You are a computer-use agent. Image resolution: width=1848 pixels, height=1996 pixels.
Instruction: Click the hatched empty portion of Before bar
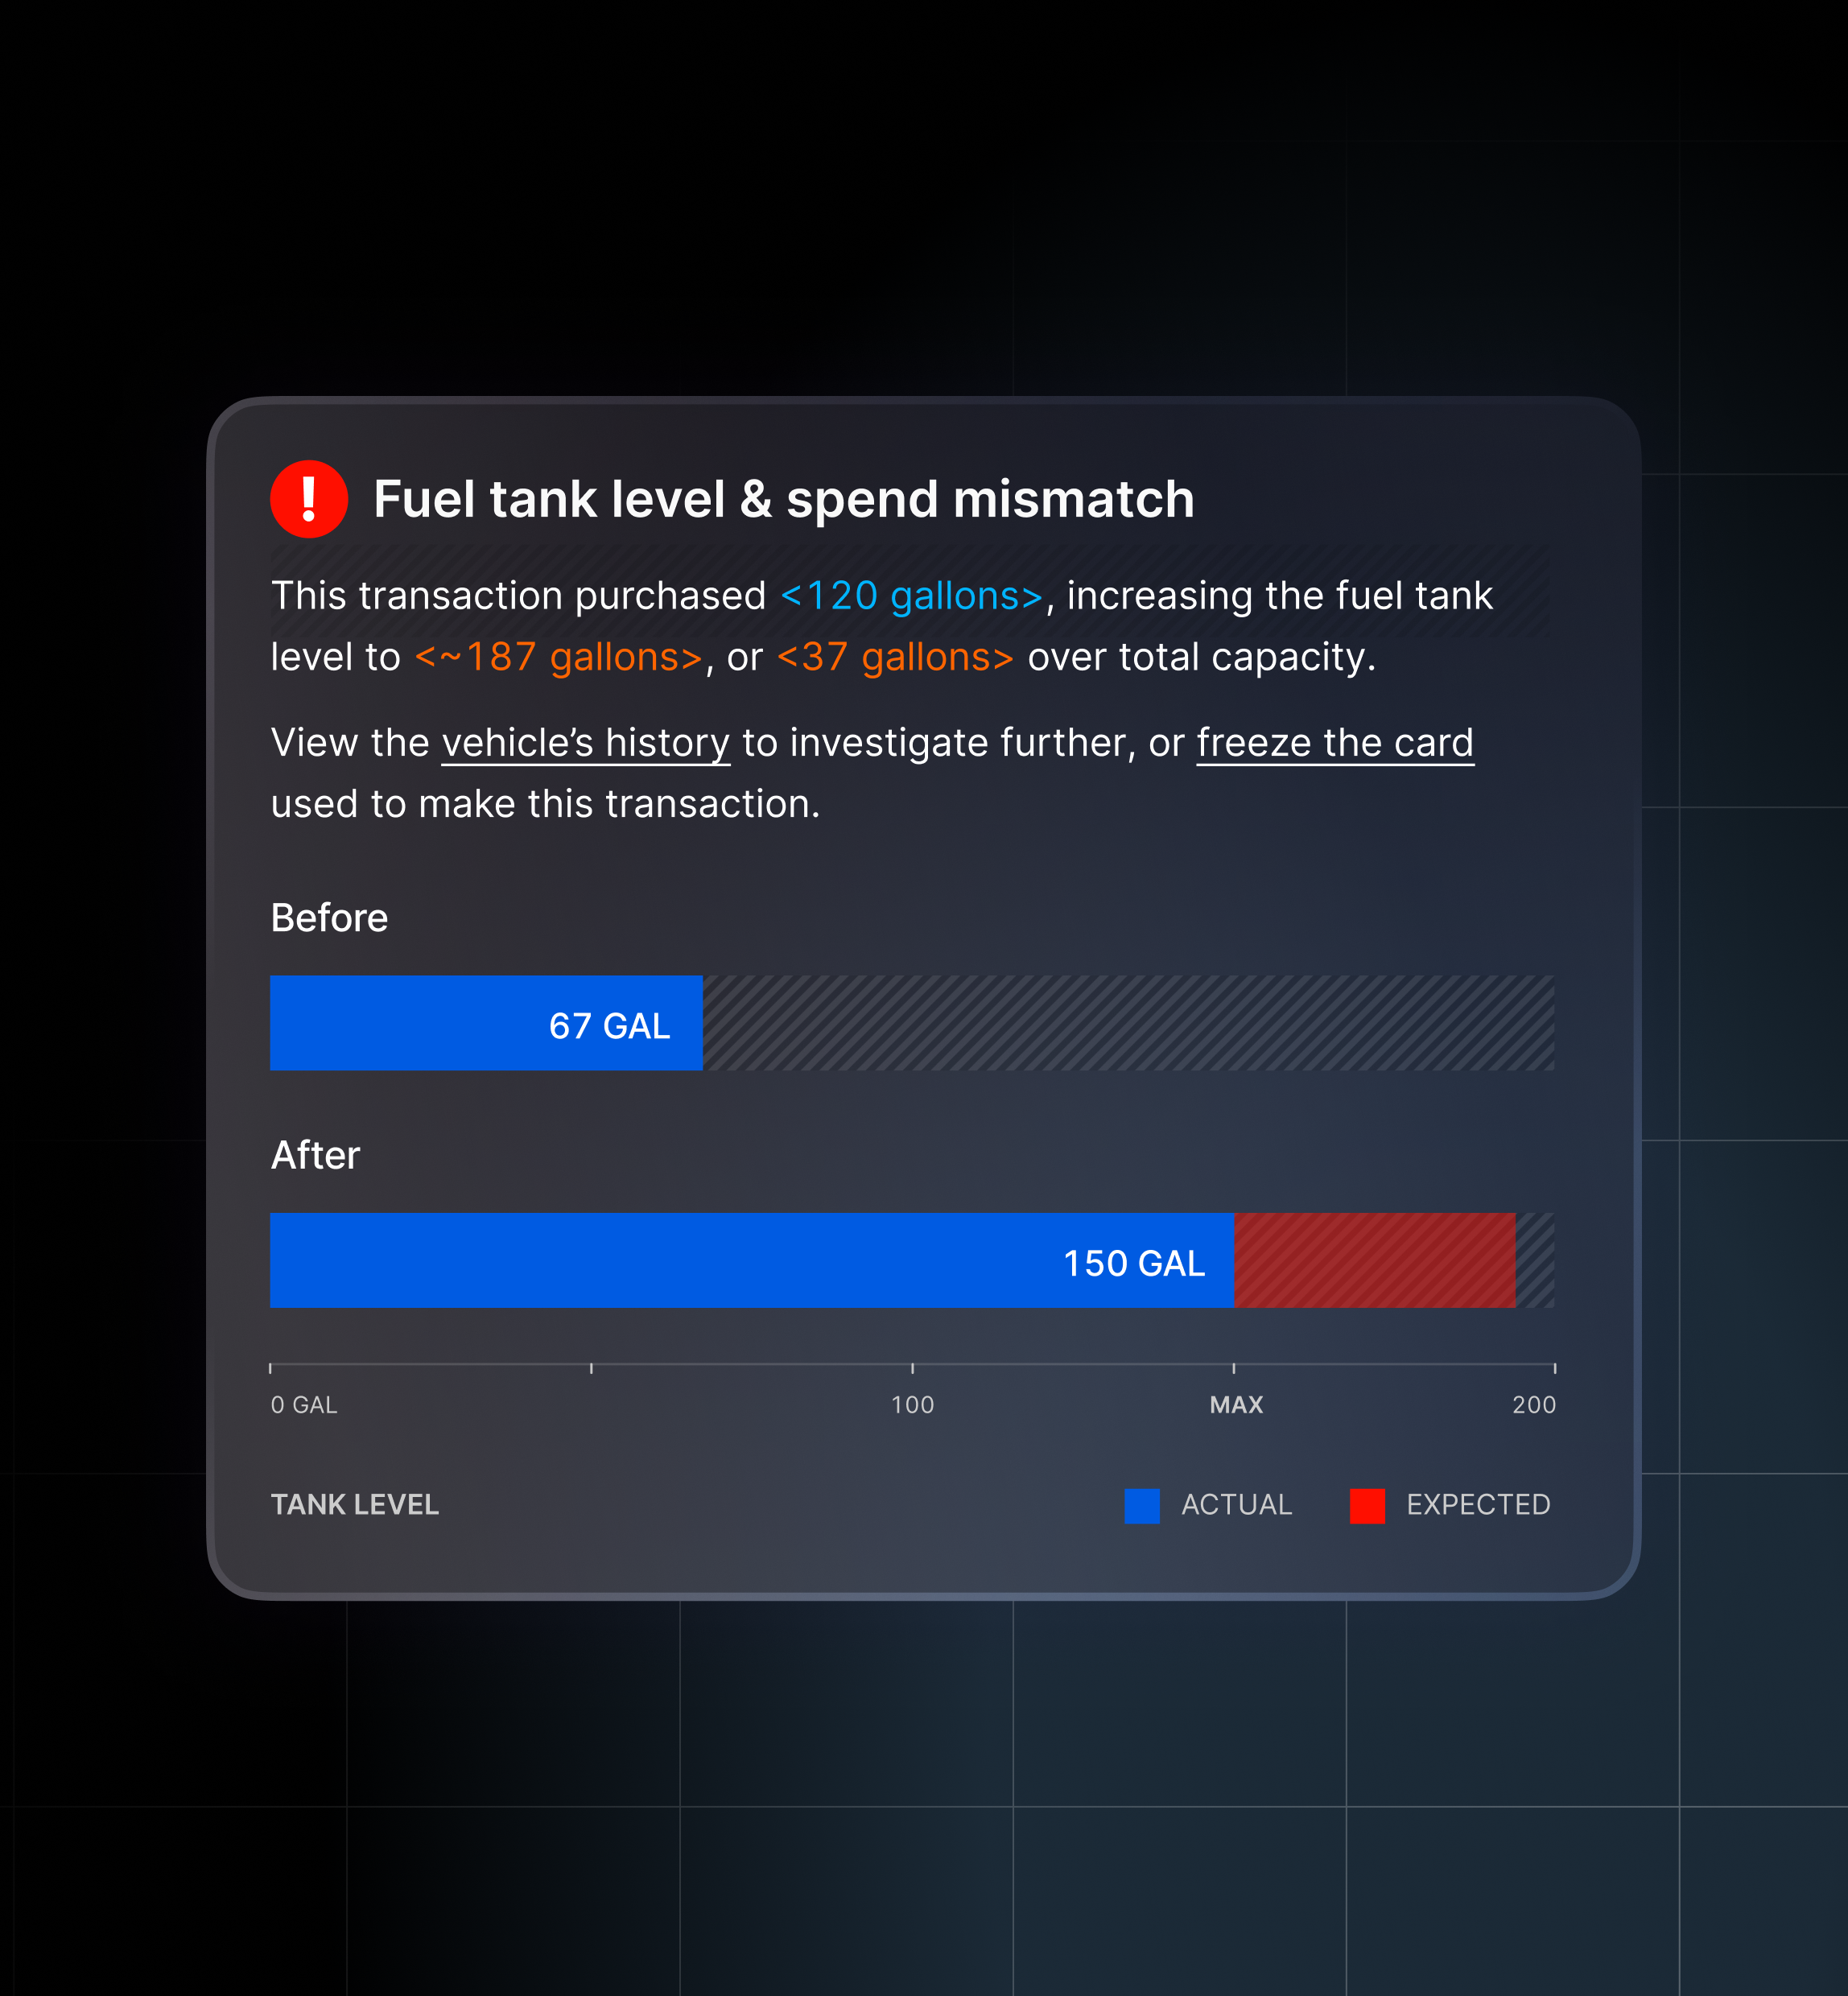pos(1128,1023)
